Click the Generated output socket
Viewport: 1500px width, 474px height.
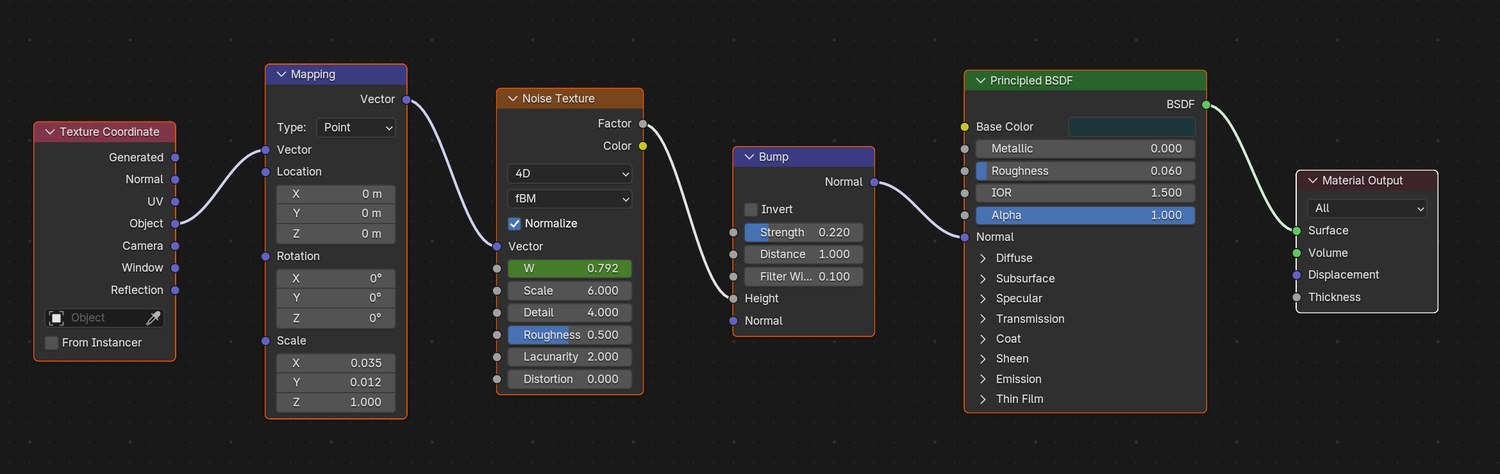pos(175,157)
